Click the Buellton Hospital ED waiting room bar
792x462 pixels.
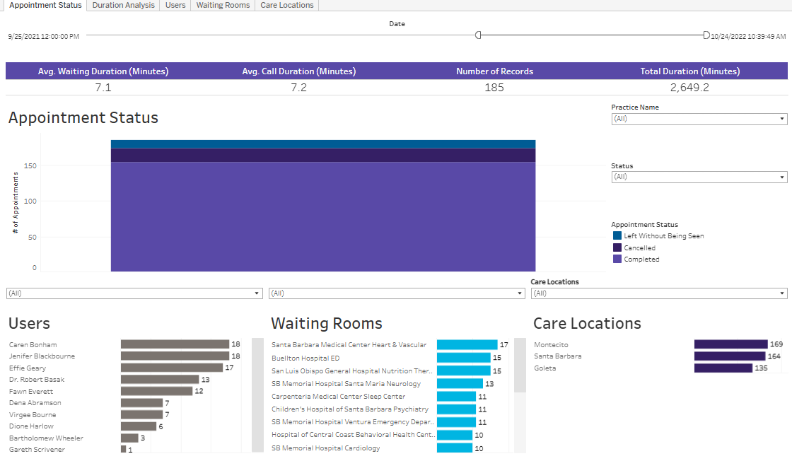462,357
